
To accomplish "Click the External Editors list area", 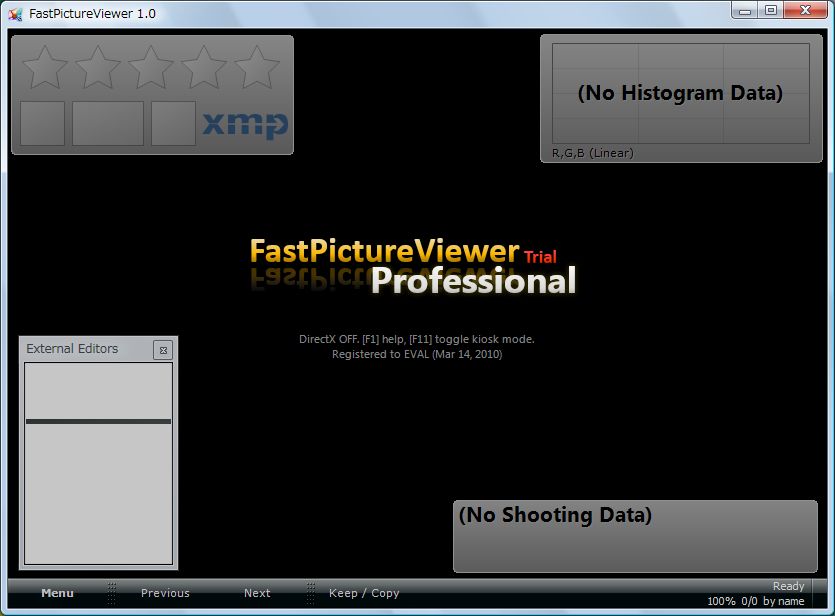I will (x=99, y=463).
